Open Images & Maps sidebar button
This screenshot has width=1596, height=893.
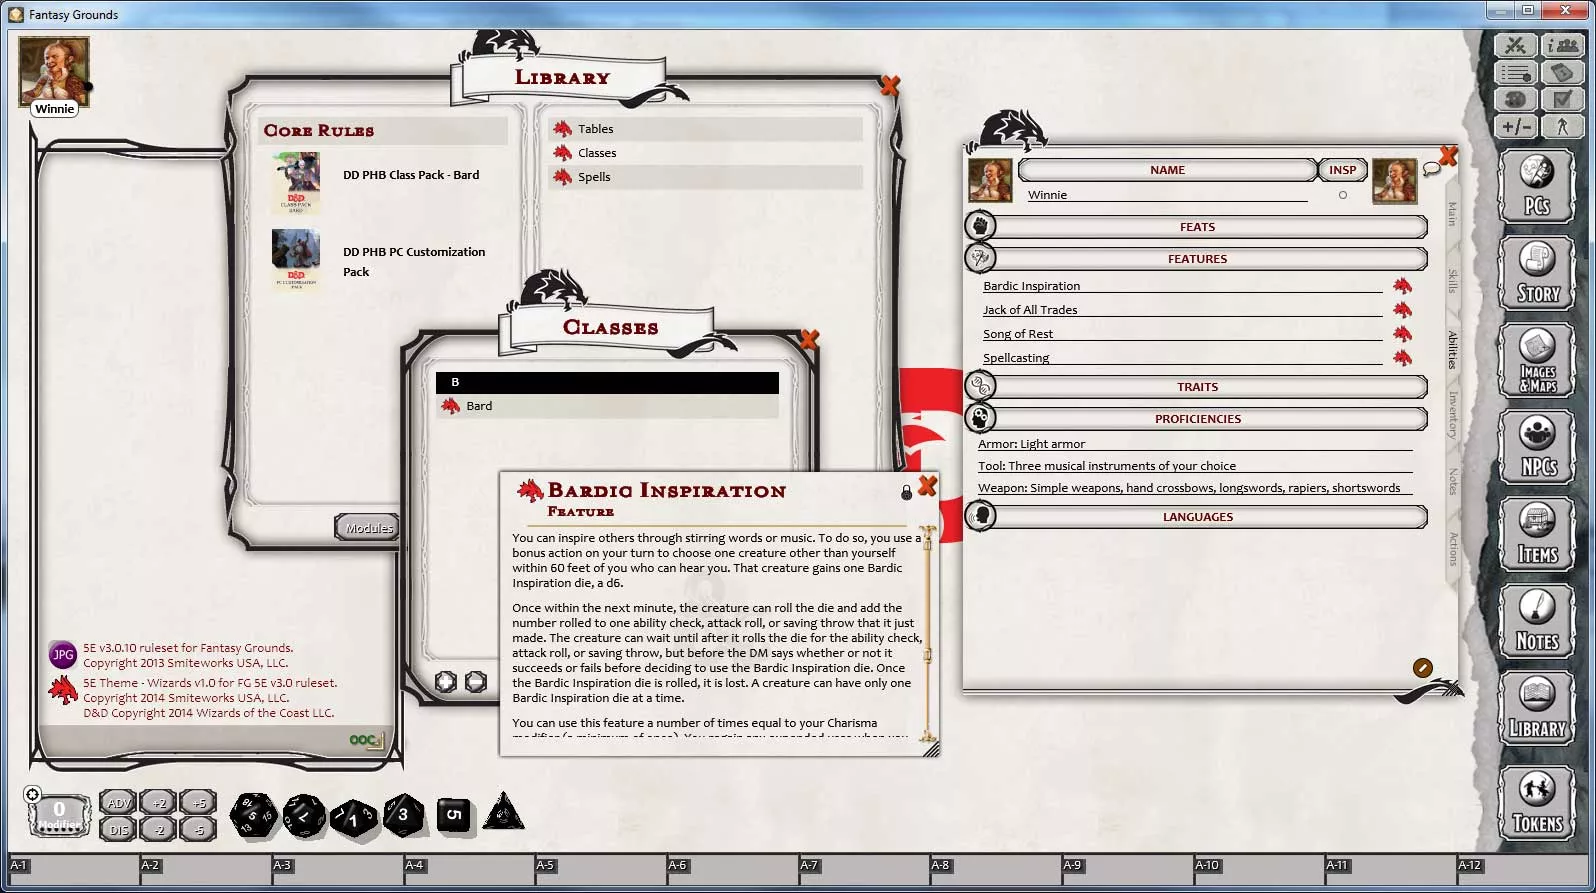(x=1537, y=361)
